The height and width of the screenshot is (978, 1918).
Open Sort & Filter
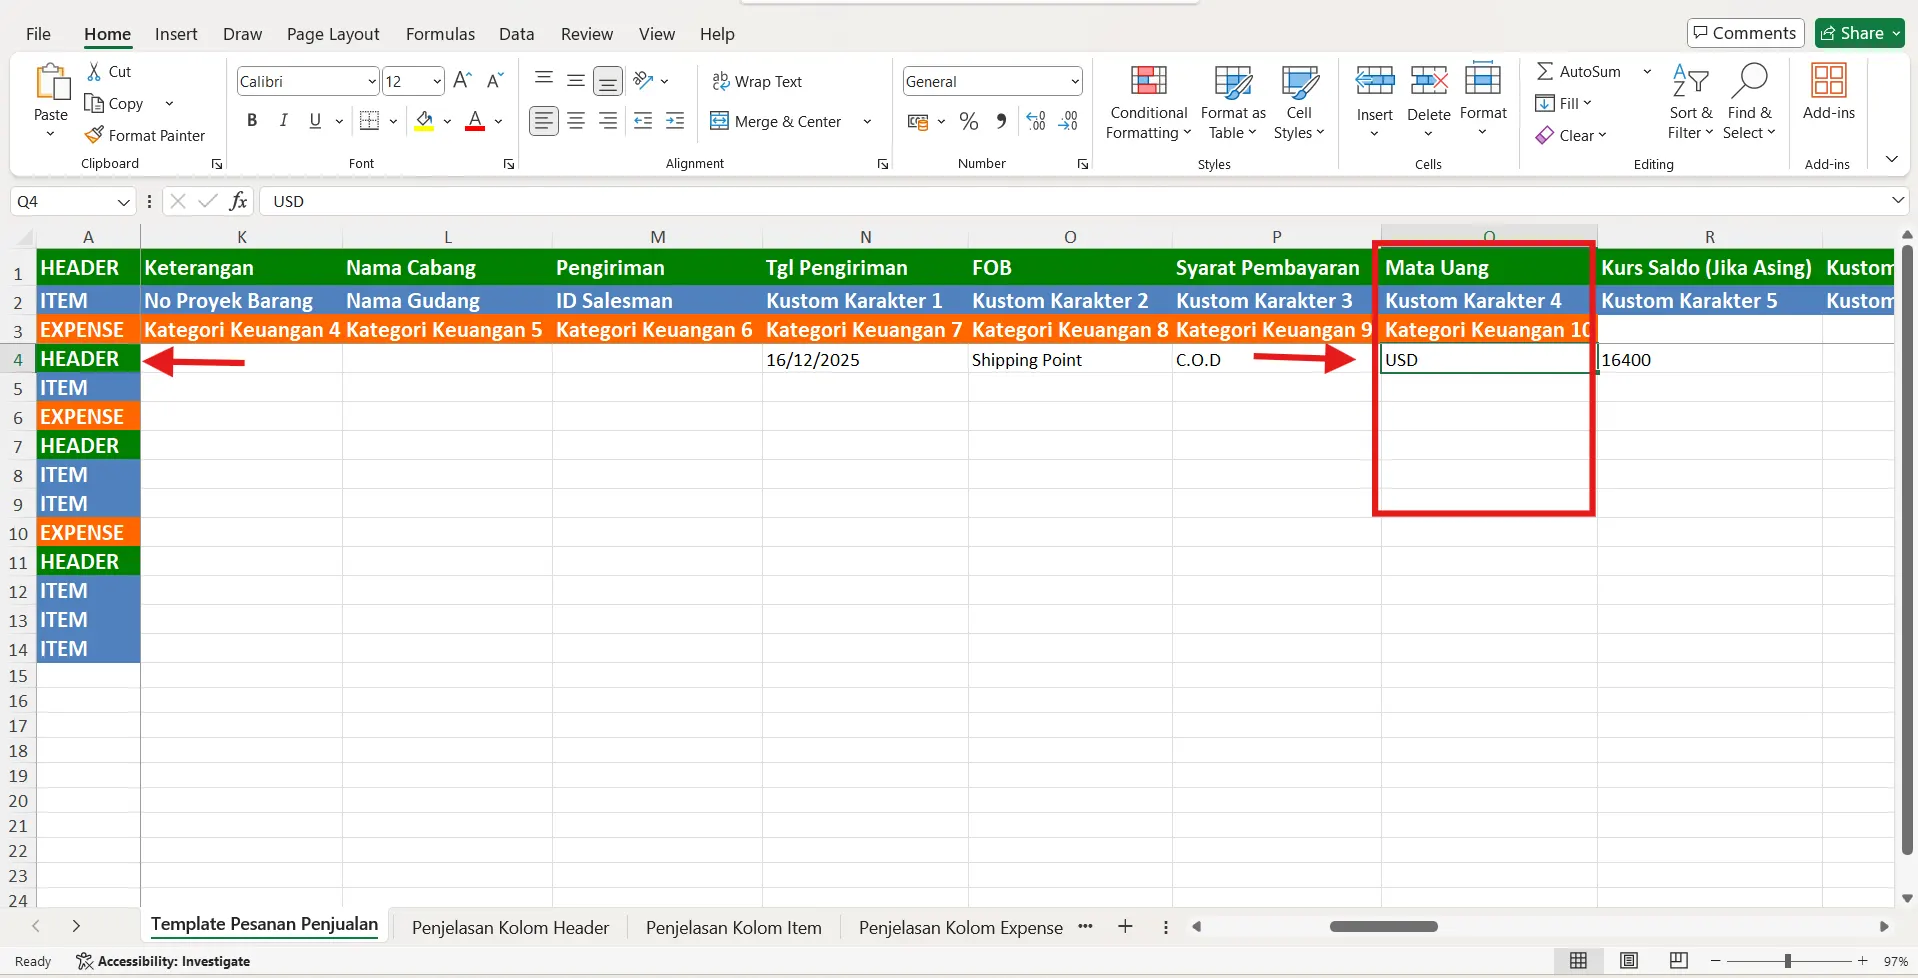[x=1692, y=100]
